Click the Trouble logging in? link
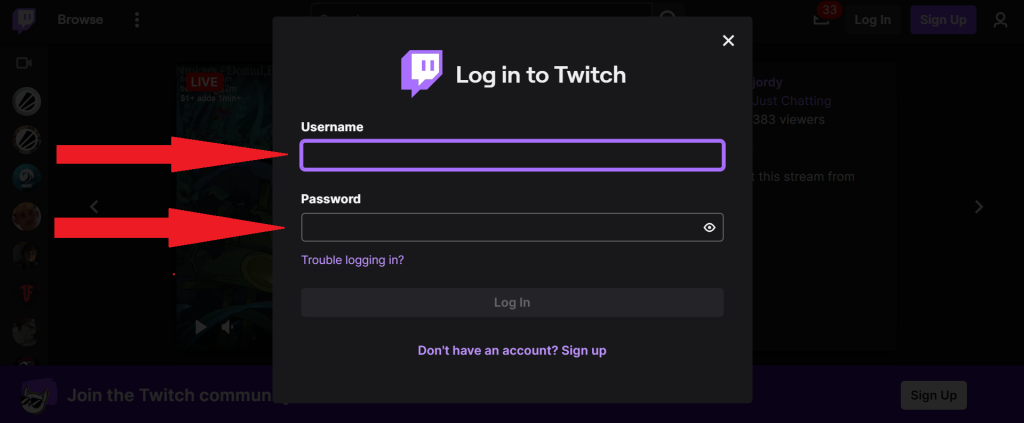This screenshot has height=423, width=1024. [x=352, y=260]
